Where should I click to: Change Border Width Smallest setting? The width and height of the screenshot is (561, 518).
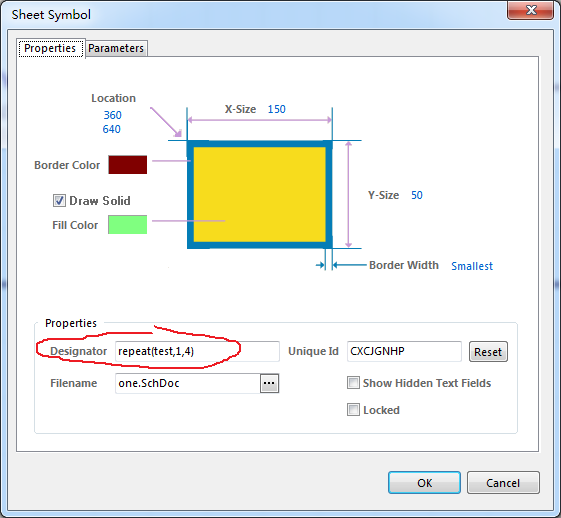472,266
